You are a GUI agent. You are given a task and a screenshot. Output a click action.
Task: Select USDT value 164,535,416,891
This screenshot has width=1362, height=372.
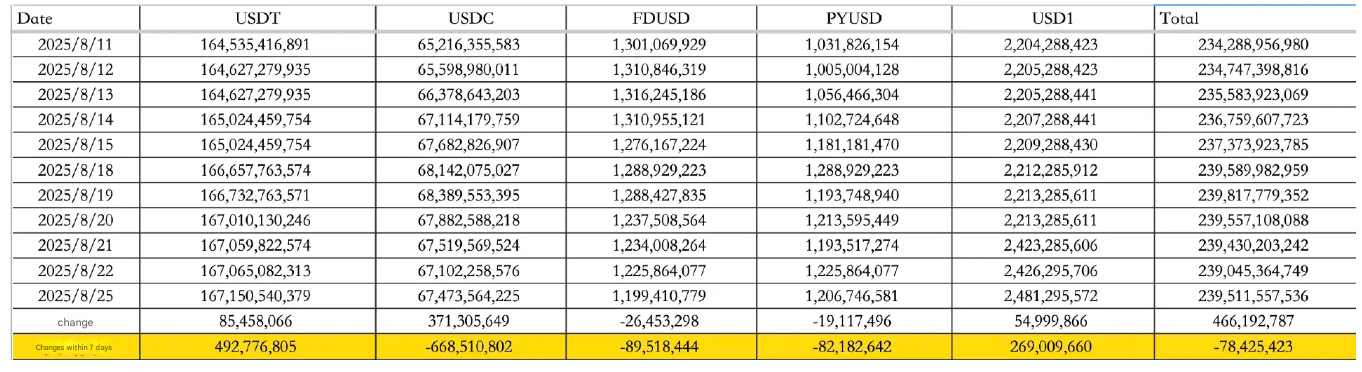(x=258, y=44)
